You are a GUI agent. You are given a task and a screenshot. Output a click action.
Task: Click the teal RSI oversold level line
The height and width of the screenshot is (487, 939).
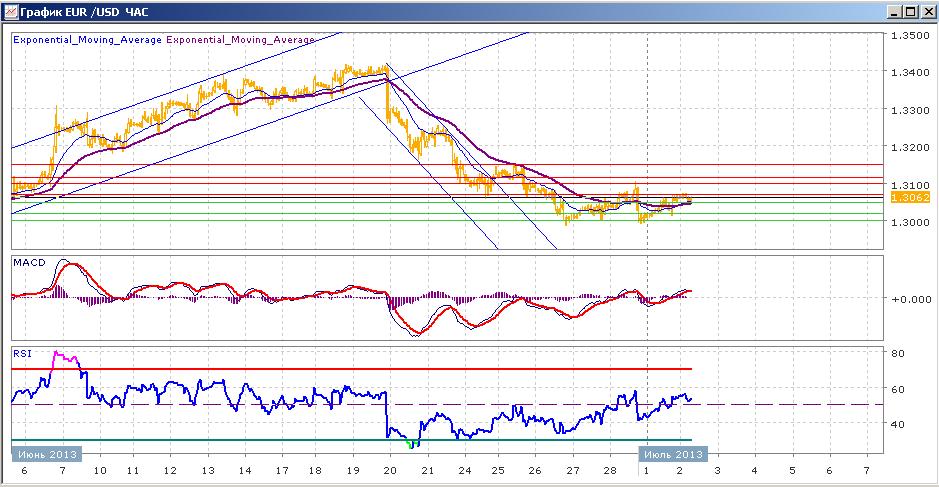tap(352, 440)
